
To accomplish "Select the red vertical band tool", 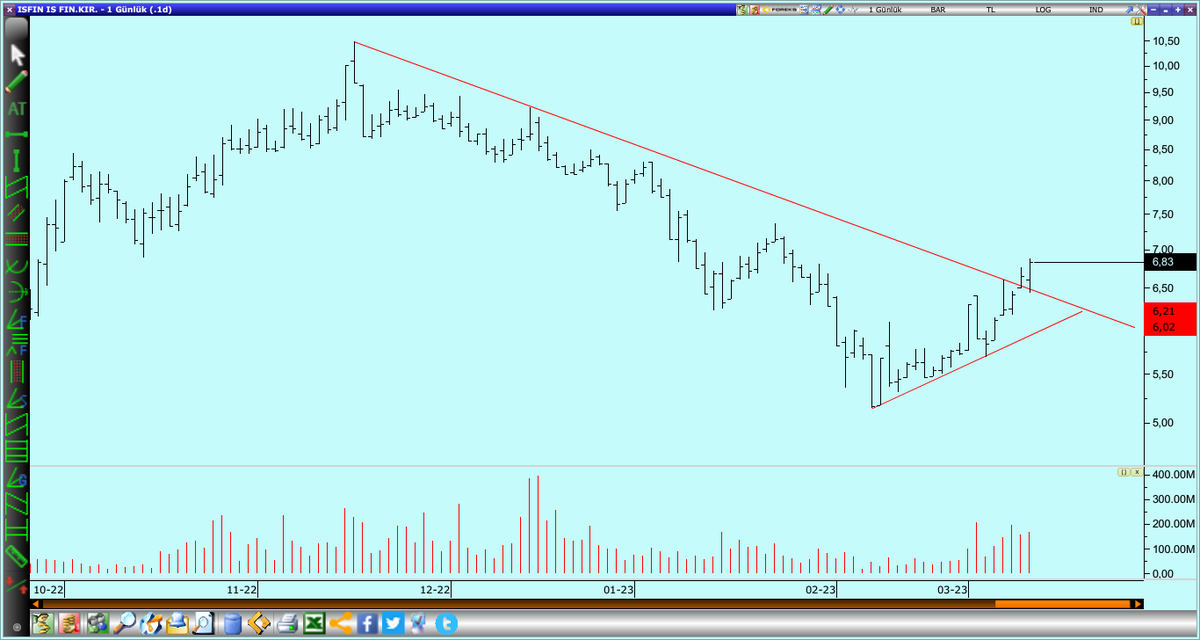I will point(17,371).
